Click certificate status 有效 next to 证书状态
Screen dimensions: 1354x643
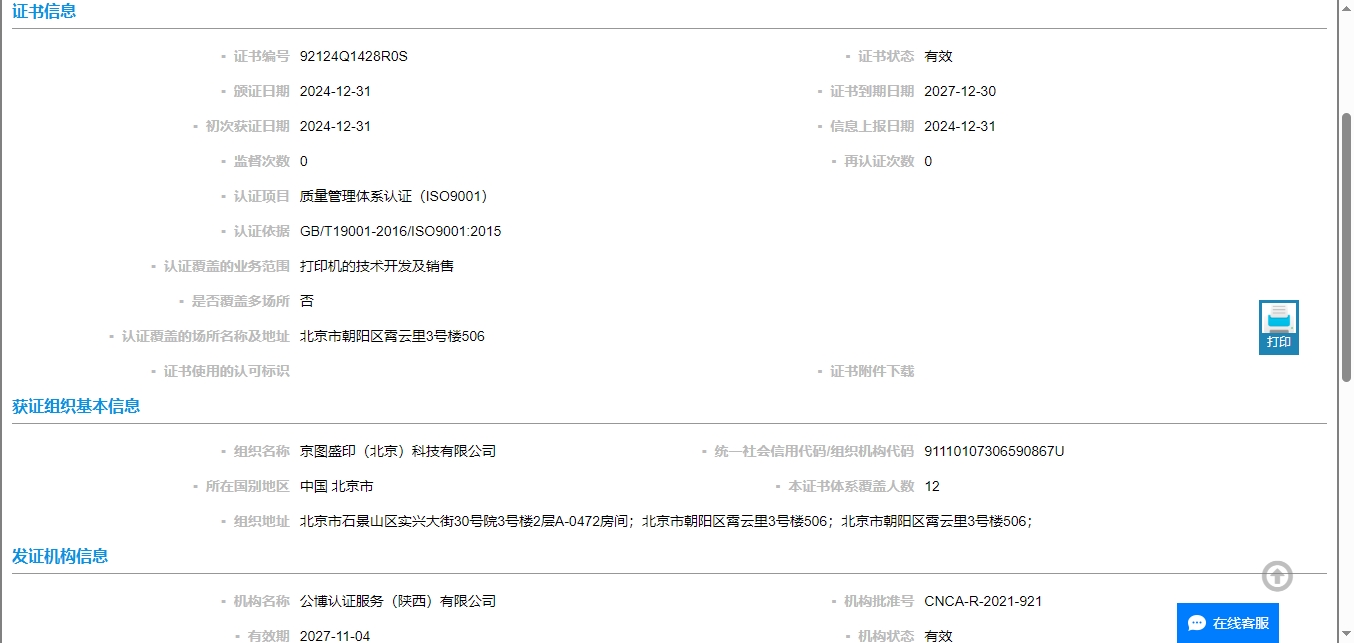pyautogui.click(x=938, y=56)
